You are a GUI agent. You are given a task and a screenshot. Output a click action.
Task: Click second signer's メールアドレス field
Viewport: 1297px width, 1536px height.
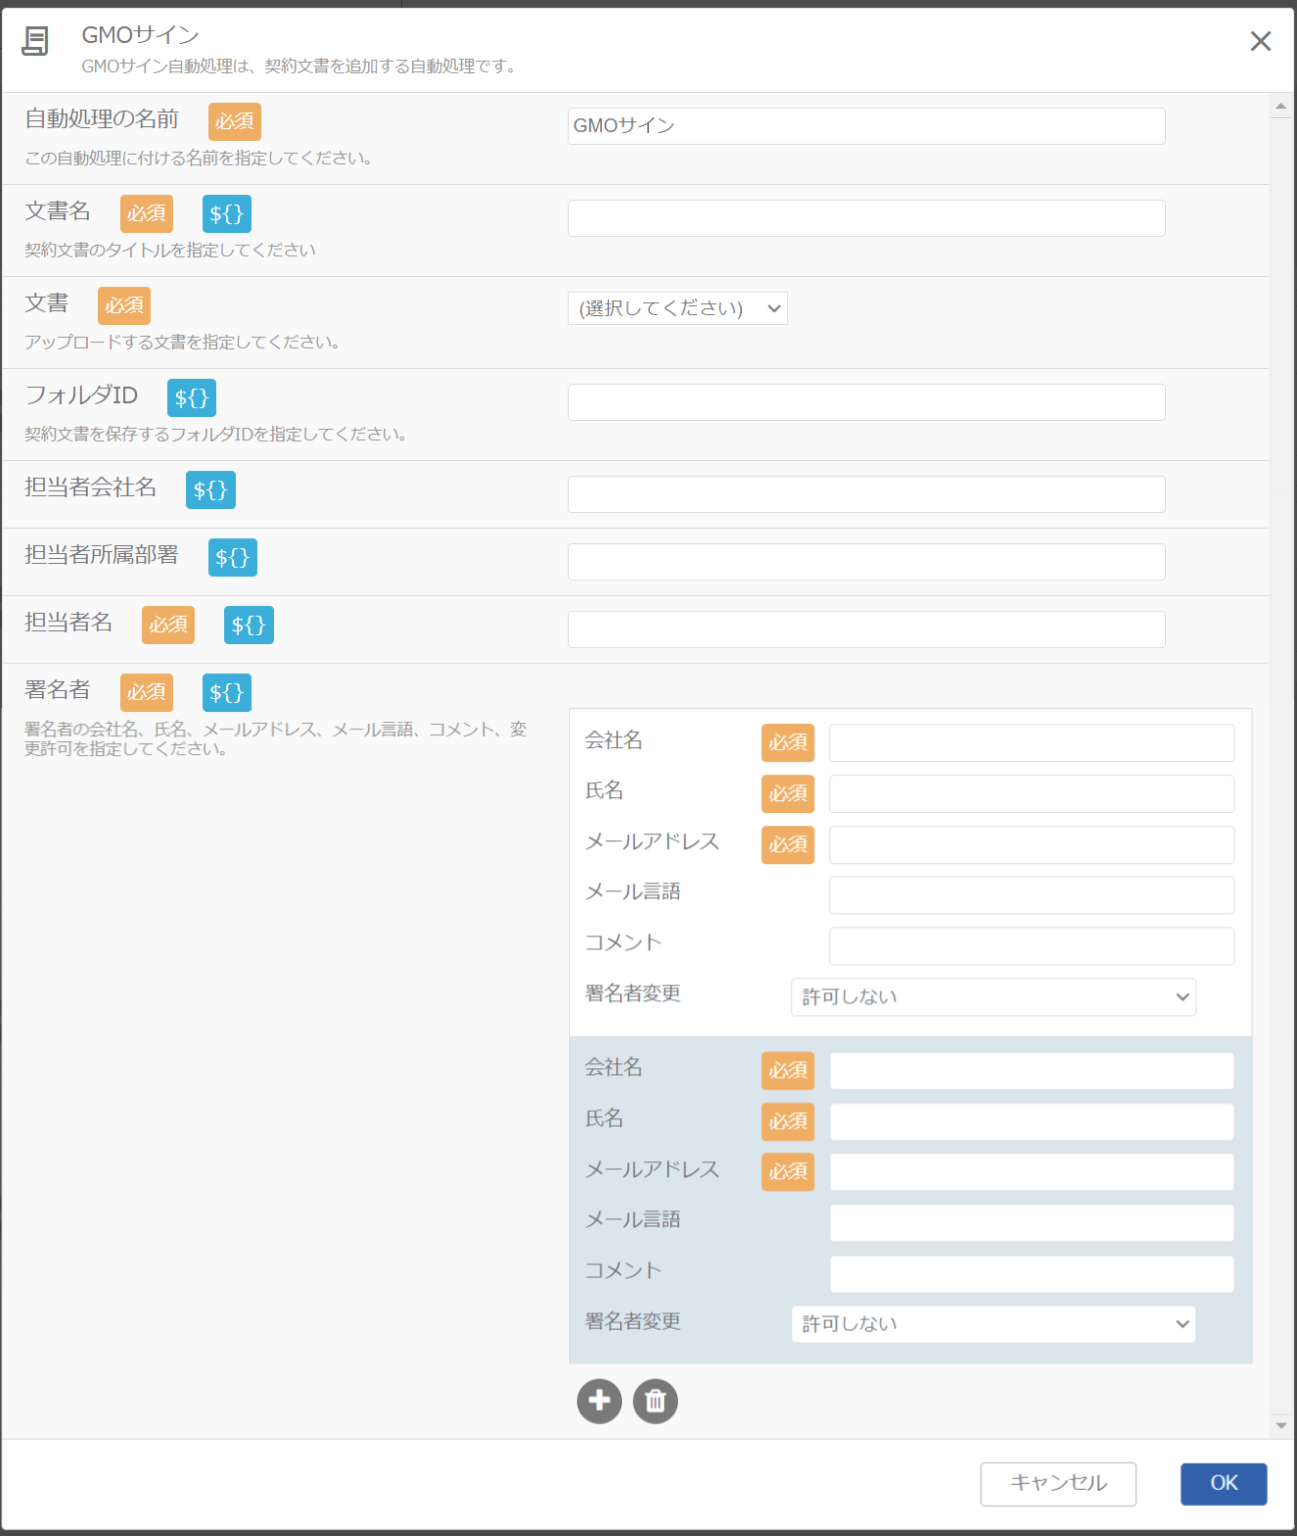pos(1031,1172)
